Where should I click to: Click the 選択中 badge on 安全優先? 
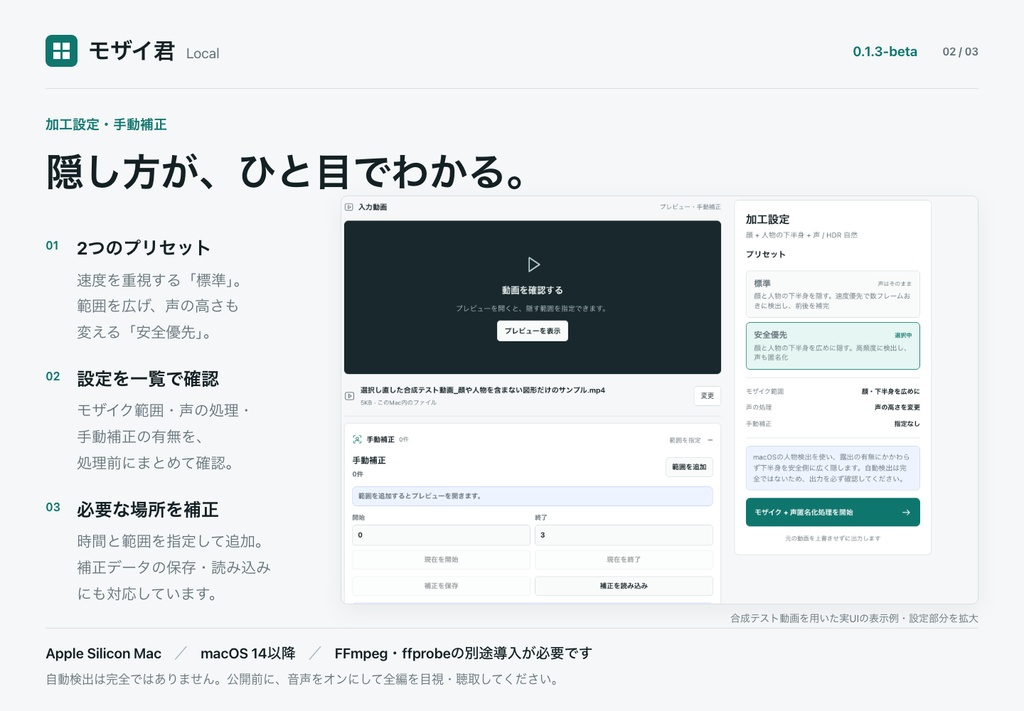[903, 335]
